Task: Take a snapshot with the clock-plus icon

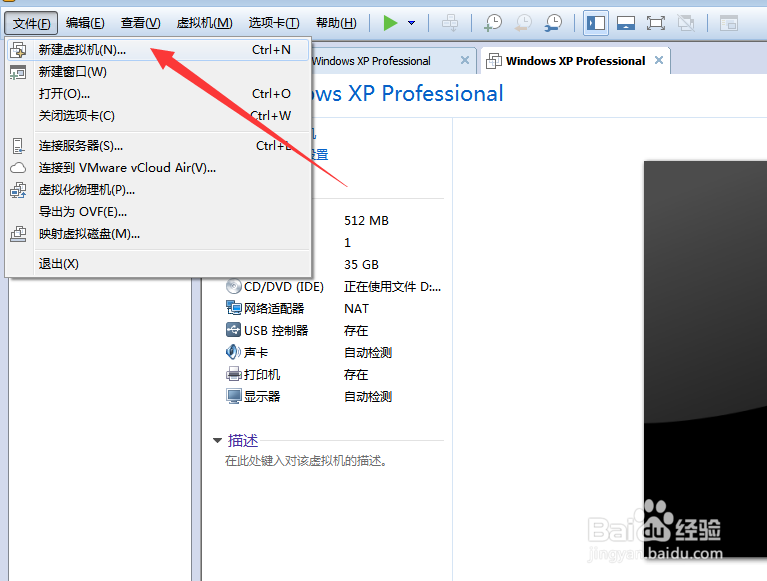Action: point(493,23)
